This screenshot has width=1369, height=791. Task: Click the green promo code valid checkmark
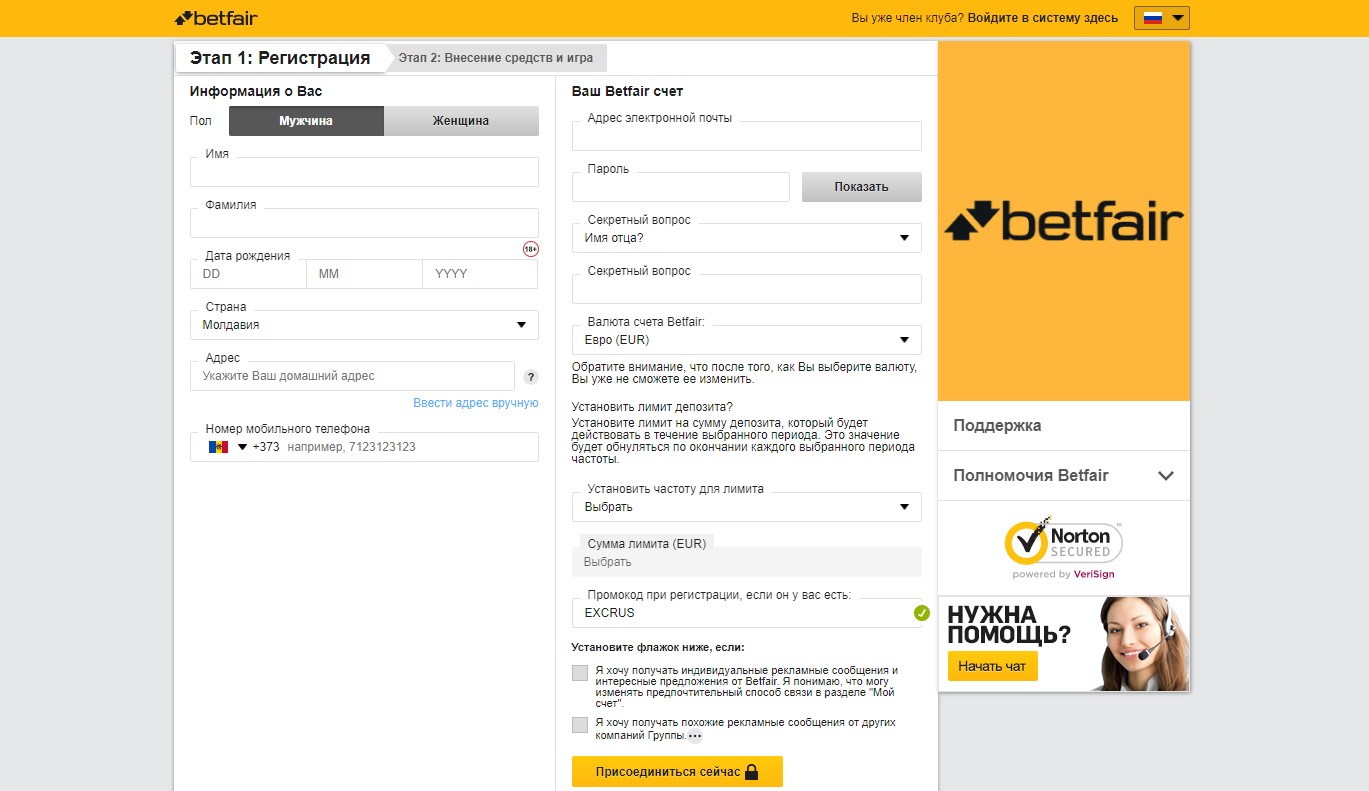pyautogui.click(x=922, y=613)
